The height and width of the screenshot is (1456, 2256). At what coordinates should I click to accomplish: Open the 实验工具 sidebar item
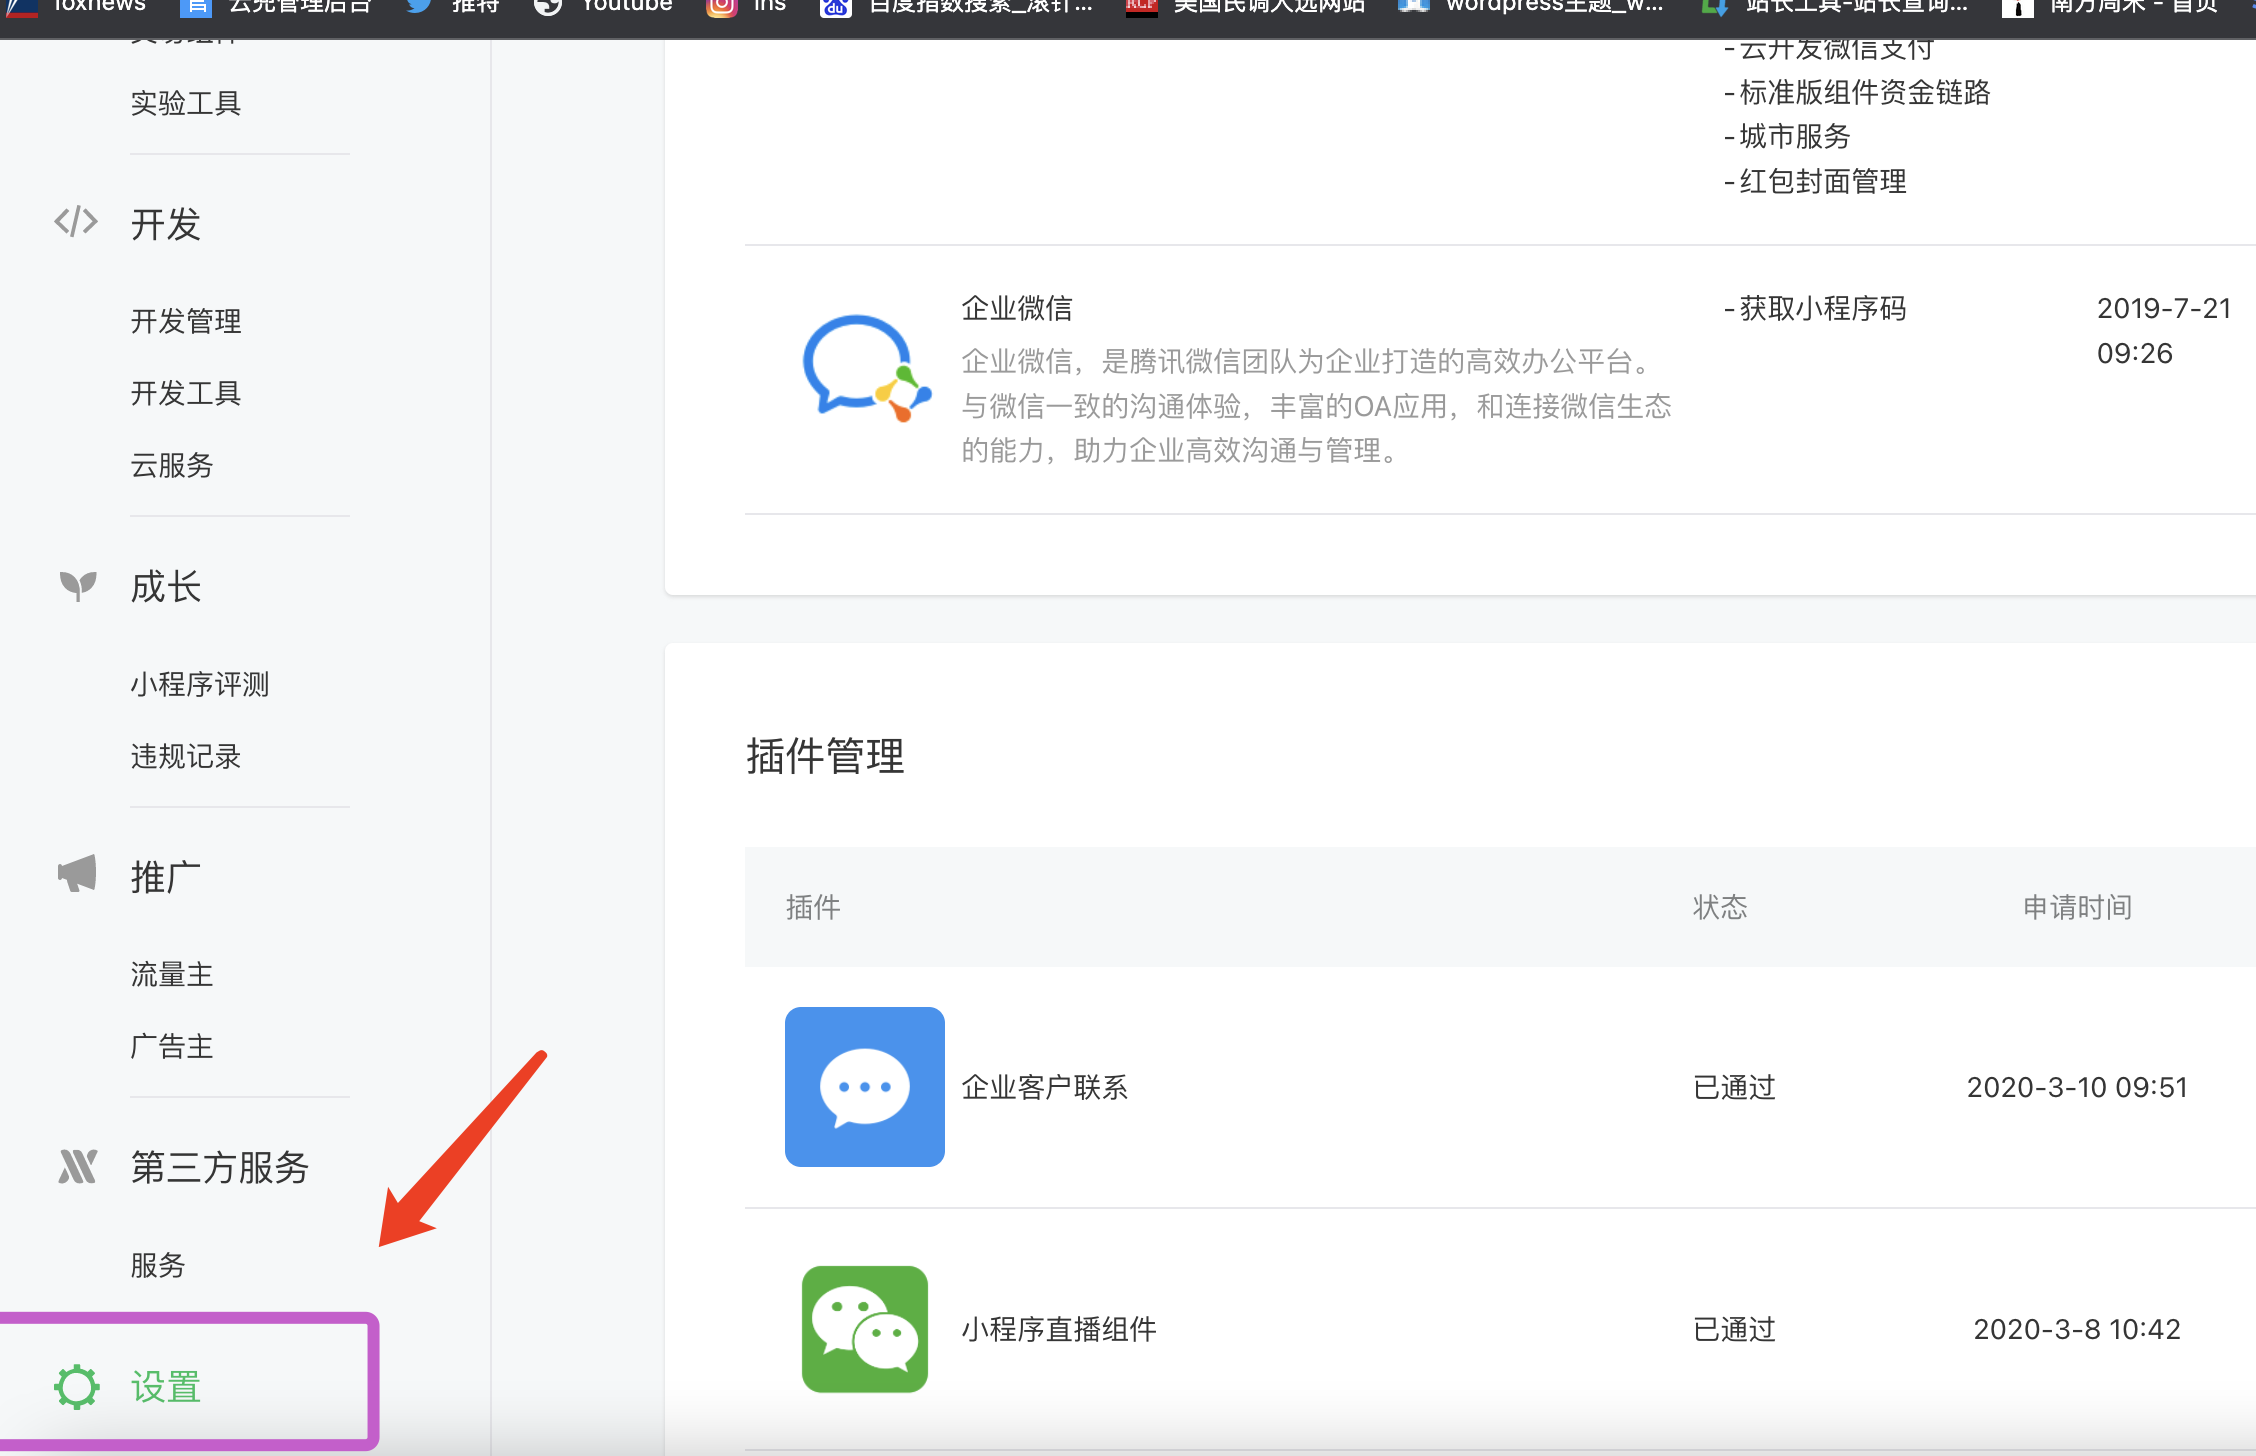coord(186,103)
